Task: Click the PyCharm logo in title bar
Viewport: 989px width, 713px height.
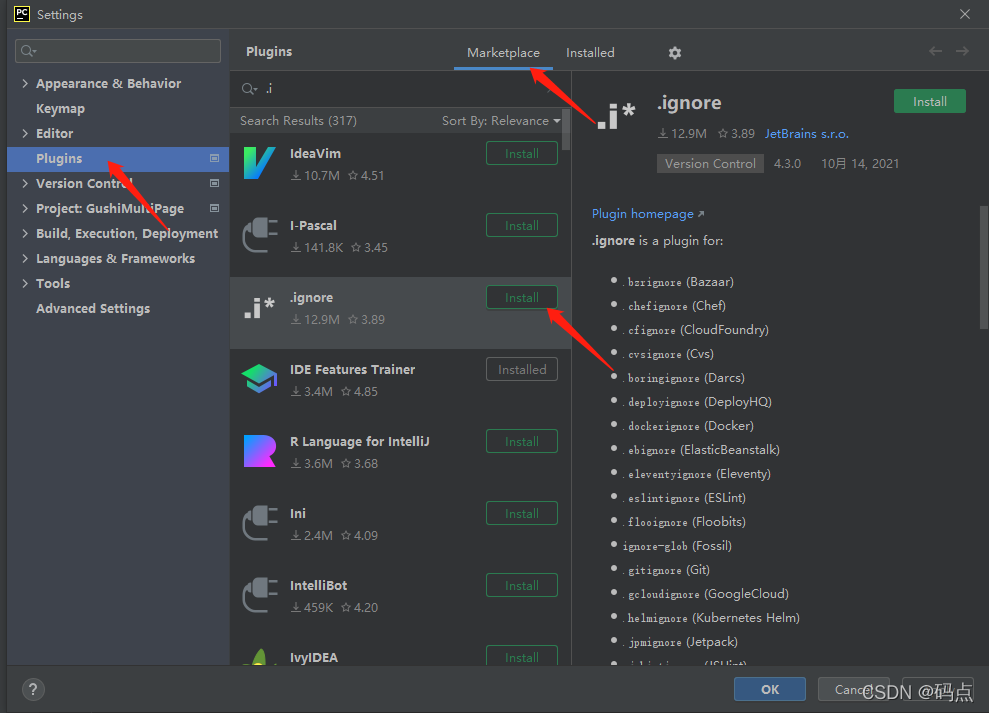Action: click(21, 14)
